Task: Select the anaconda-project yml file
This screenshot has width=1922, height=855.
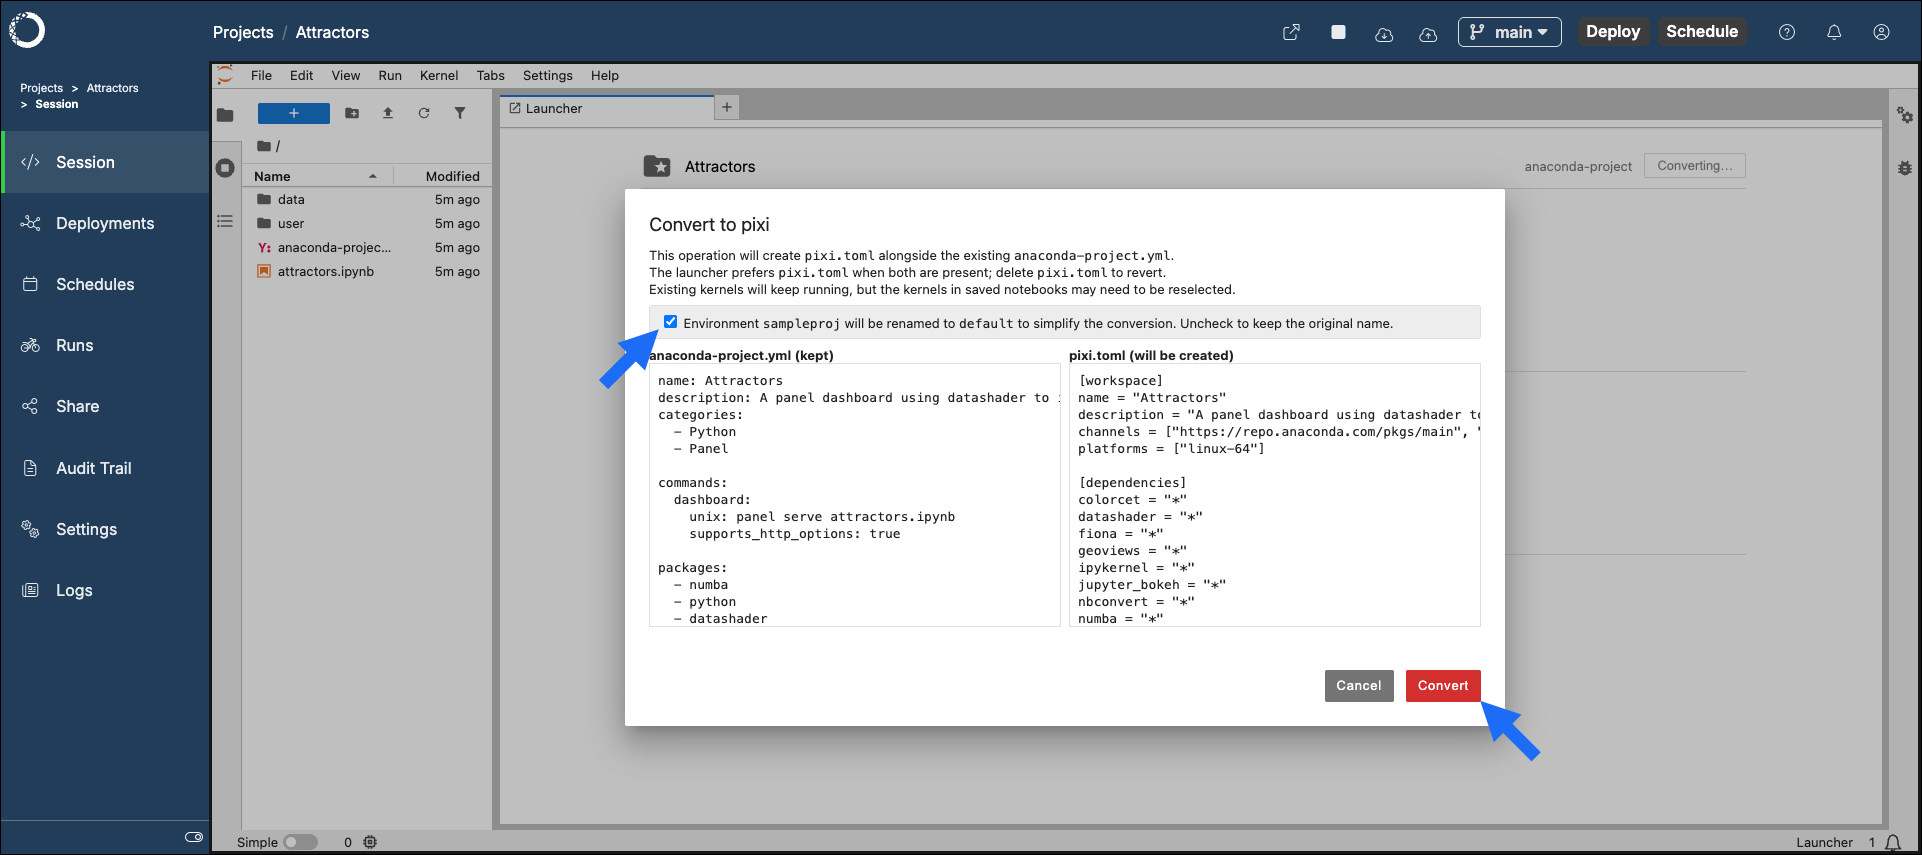Action: coord(367,248)
